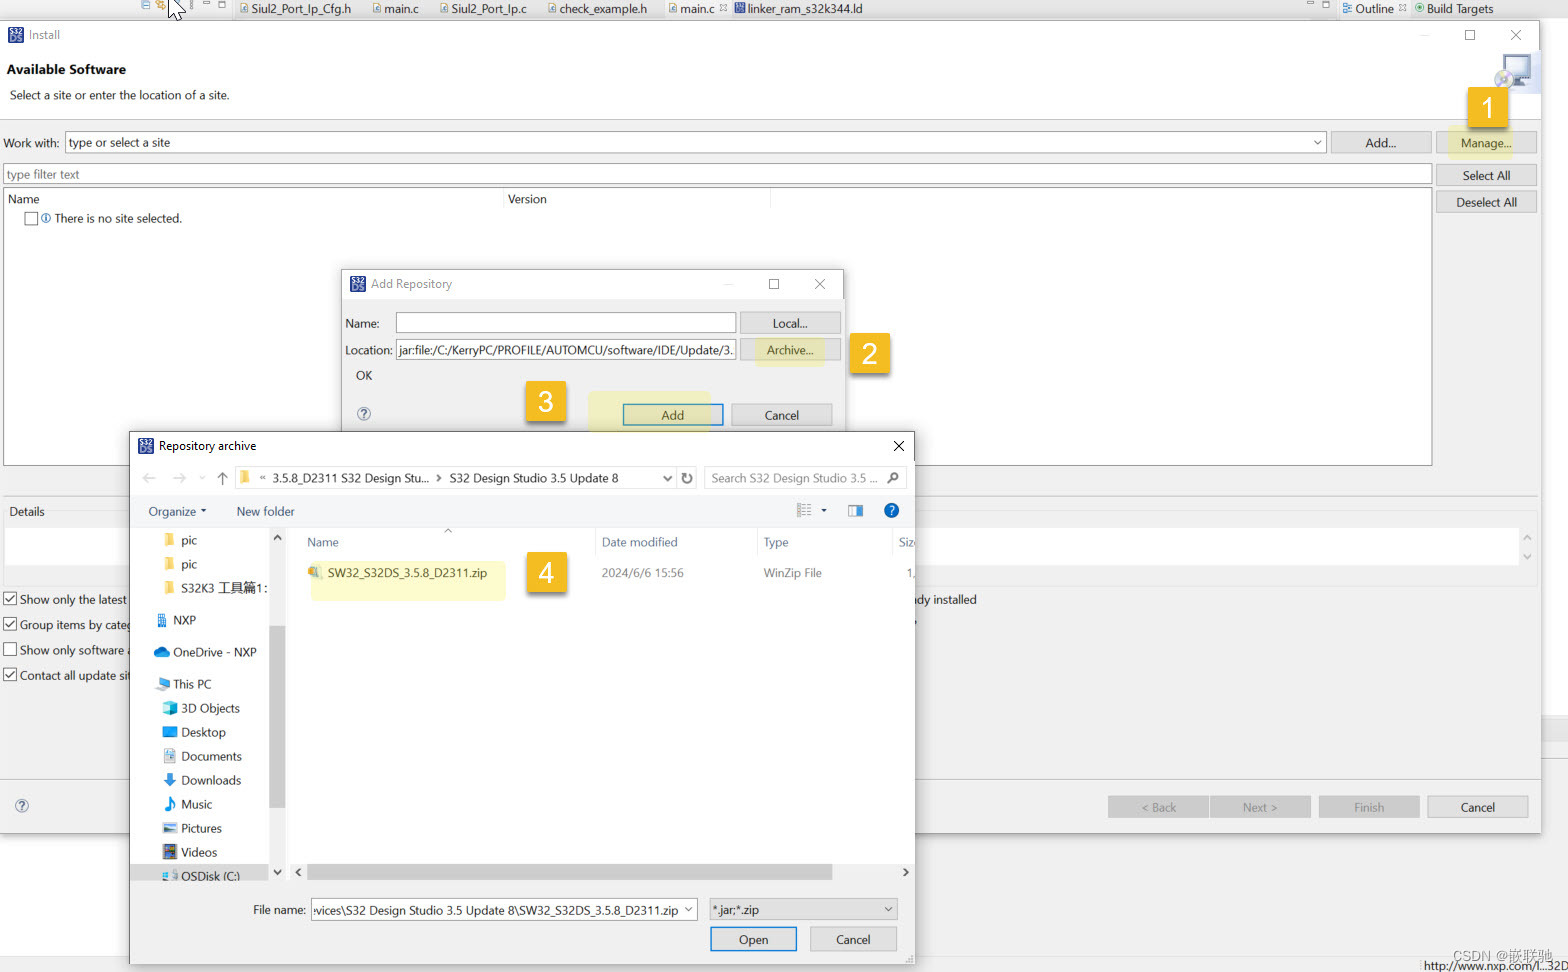Switch to Outline view tab
1568x972 pixels.
click(1374, 8)
